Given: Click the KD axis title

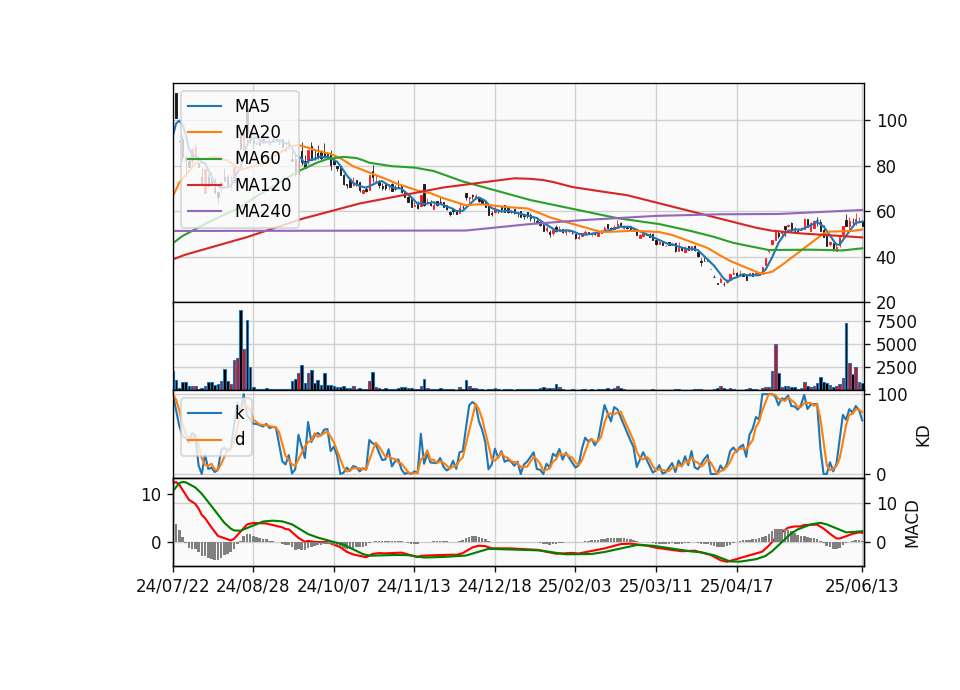Looking at the screenshot, I should click(x=923, y=437).
